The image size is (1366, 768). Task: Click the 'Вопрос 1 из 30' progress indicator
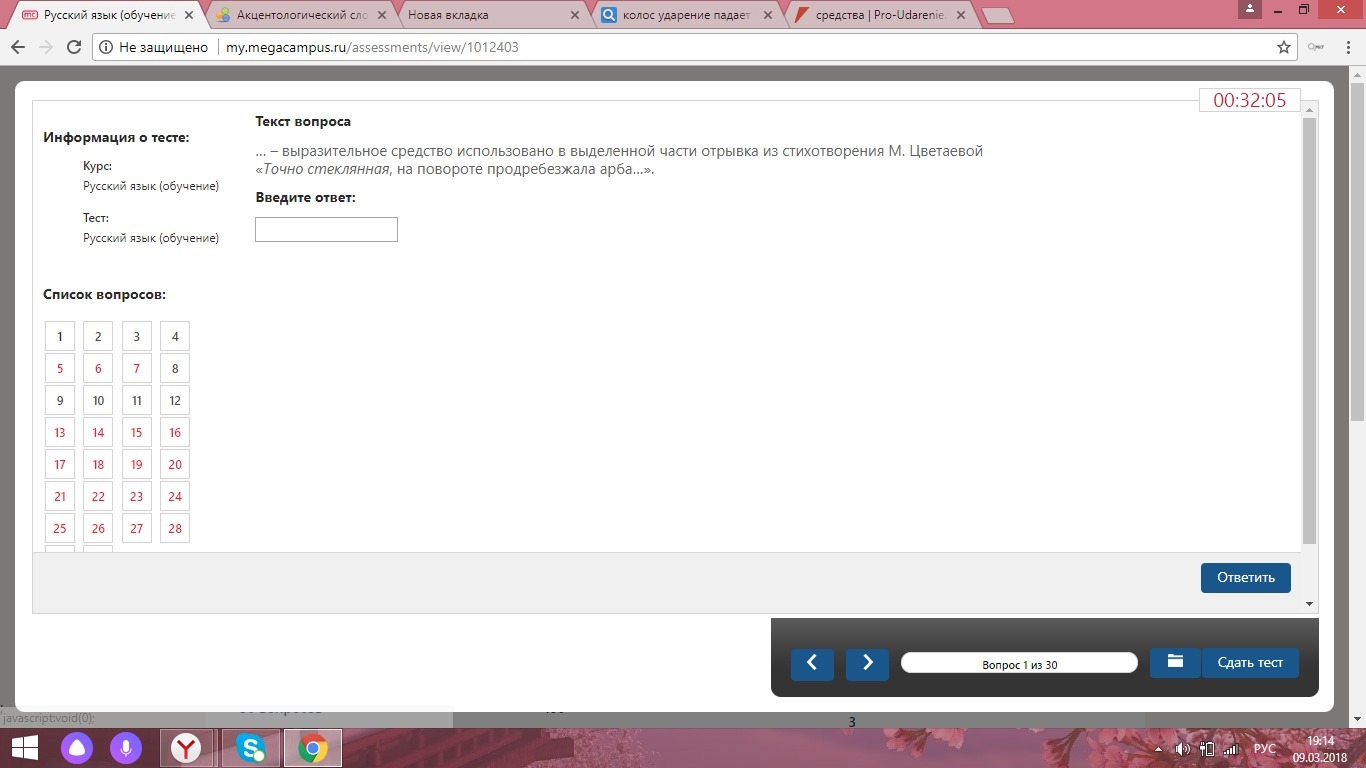pos(1019,664)
